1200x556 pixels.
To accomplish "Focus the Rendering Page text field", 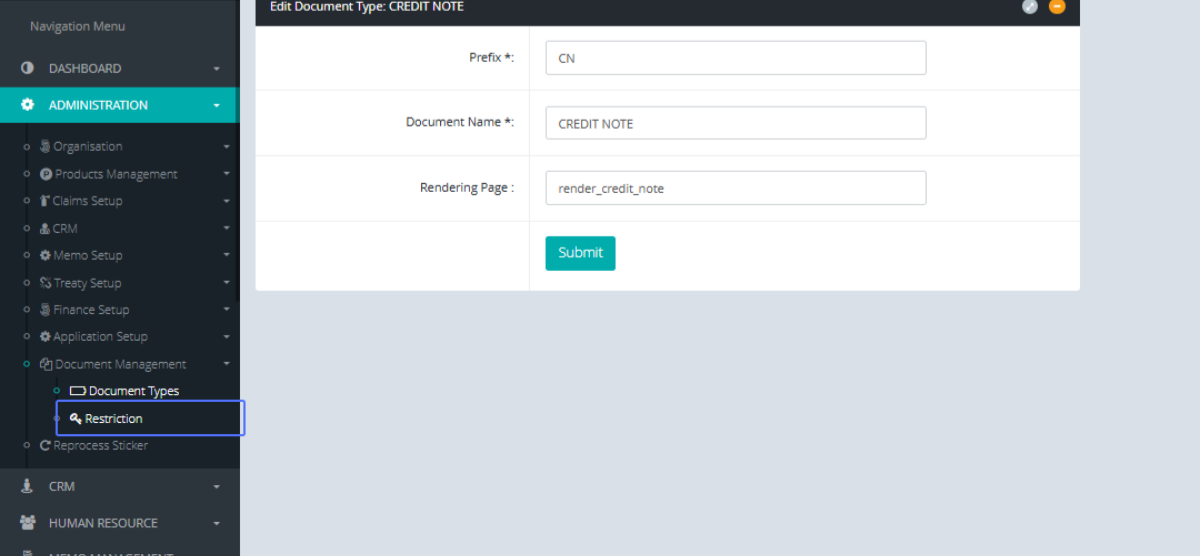I will (x=735, y=188).
